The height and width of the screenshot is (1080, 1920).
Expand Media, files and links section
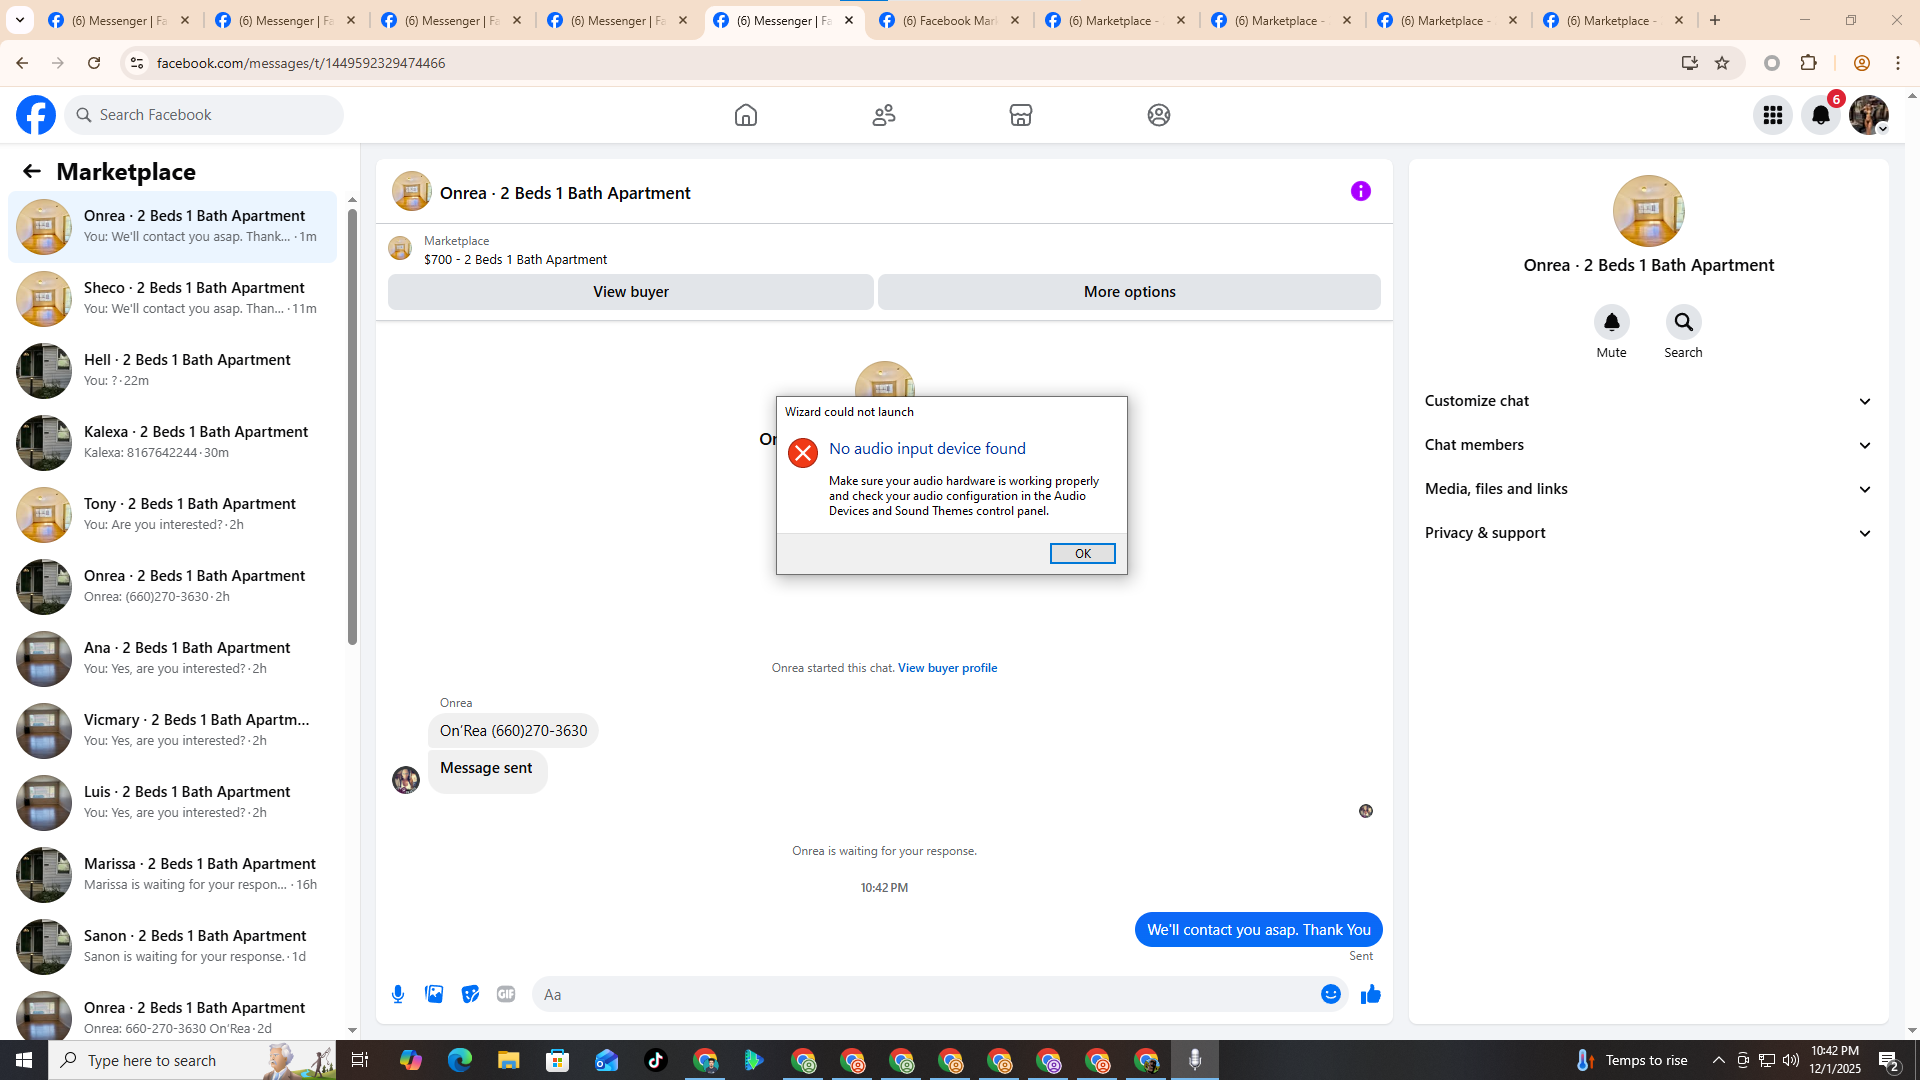click(1649, 489)
